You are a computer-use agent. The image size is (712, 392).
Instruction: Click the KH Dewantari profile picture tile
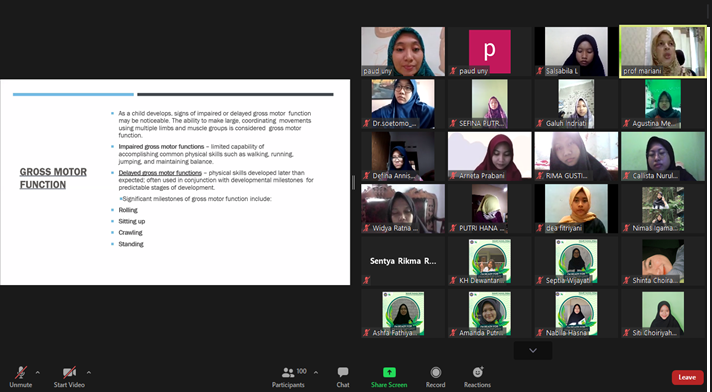pos(490,261)
